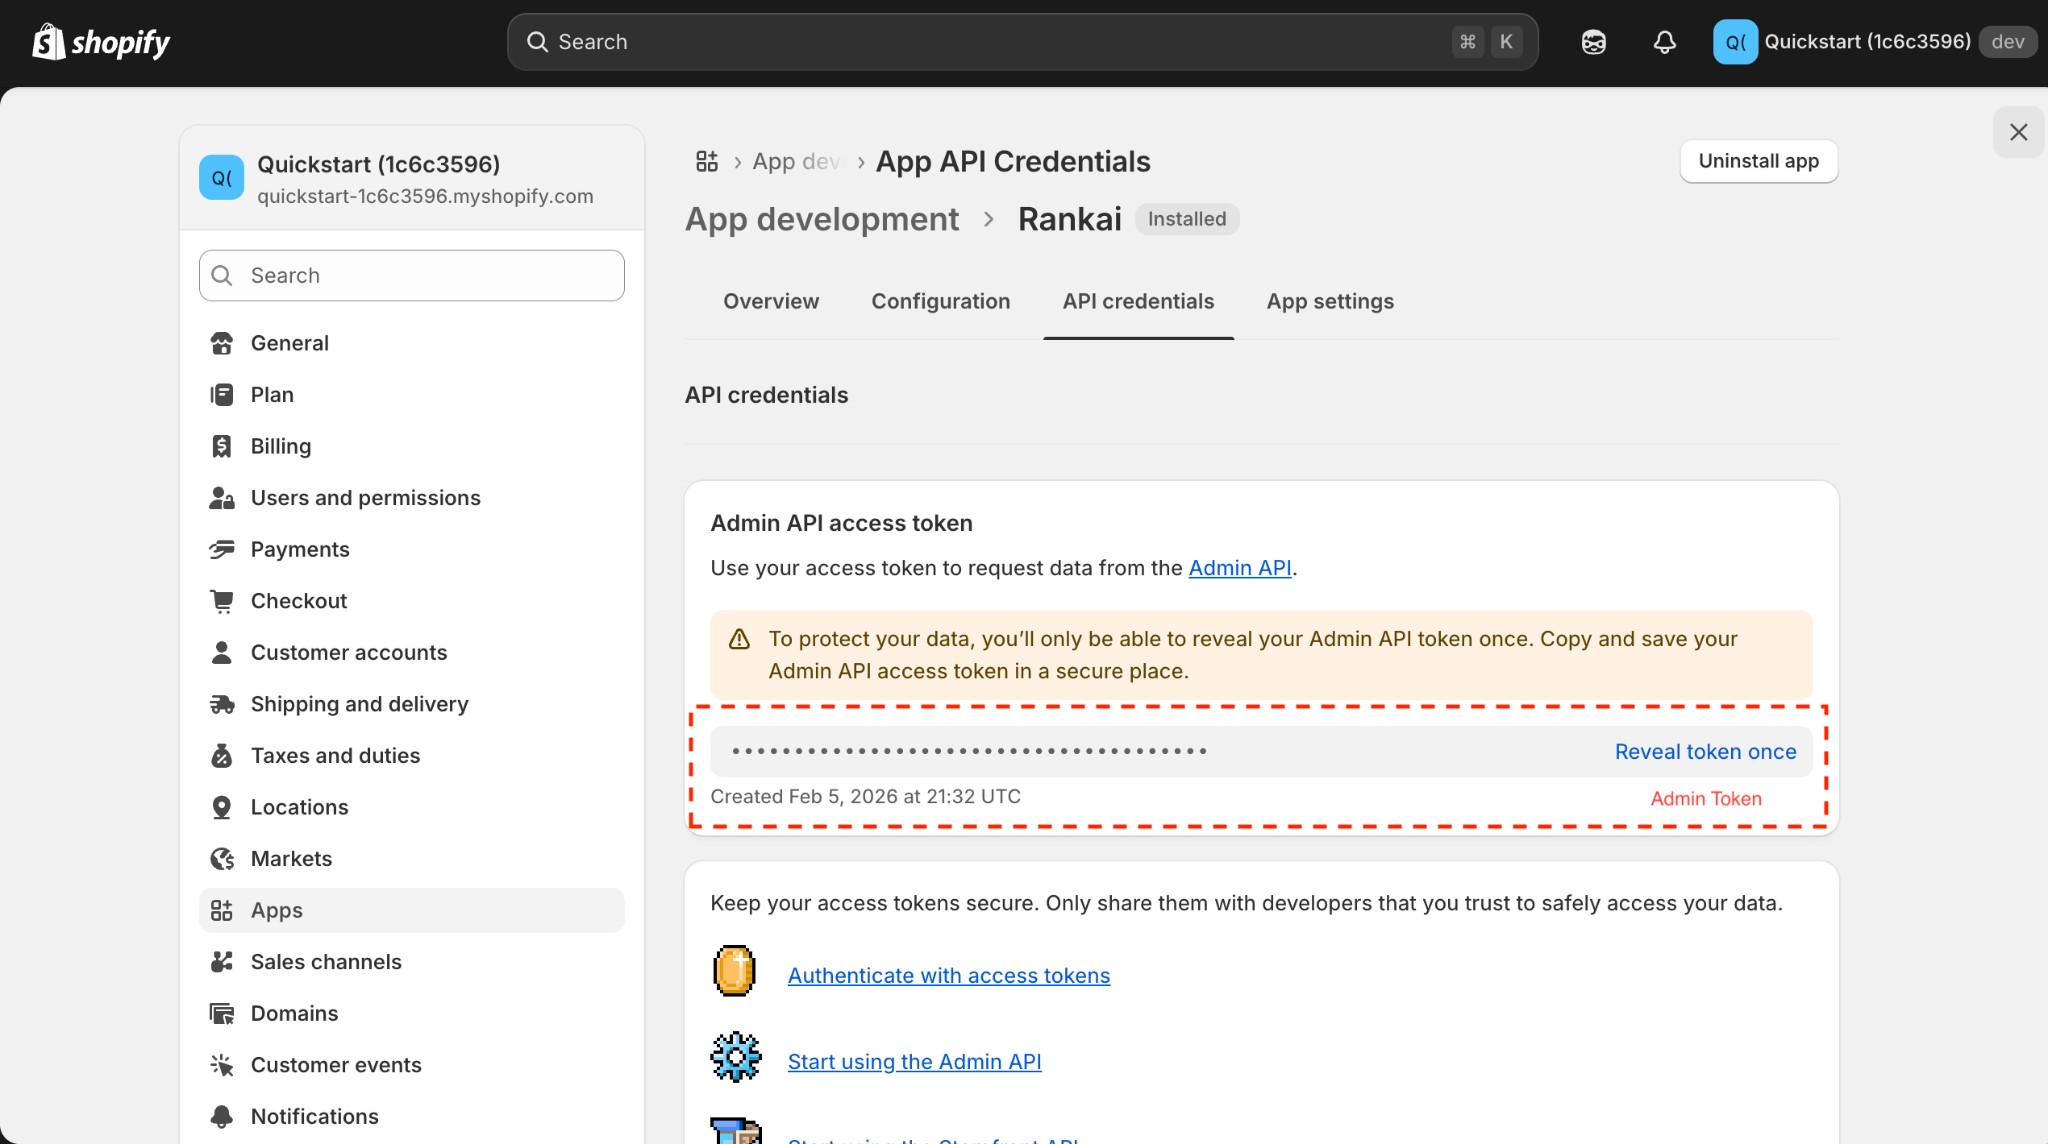Switch to the Configuration tab
Image resolution: width=2048 pixels, height=1144 pixels.
940,301
